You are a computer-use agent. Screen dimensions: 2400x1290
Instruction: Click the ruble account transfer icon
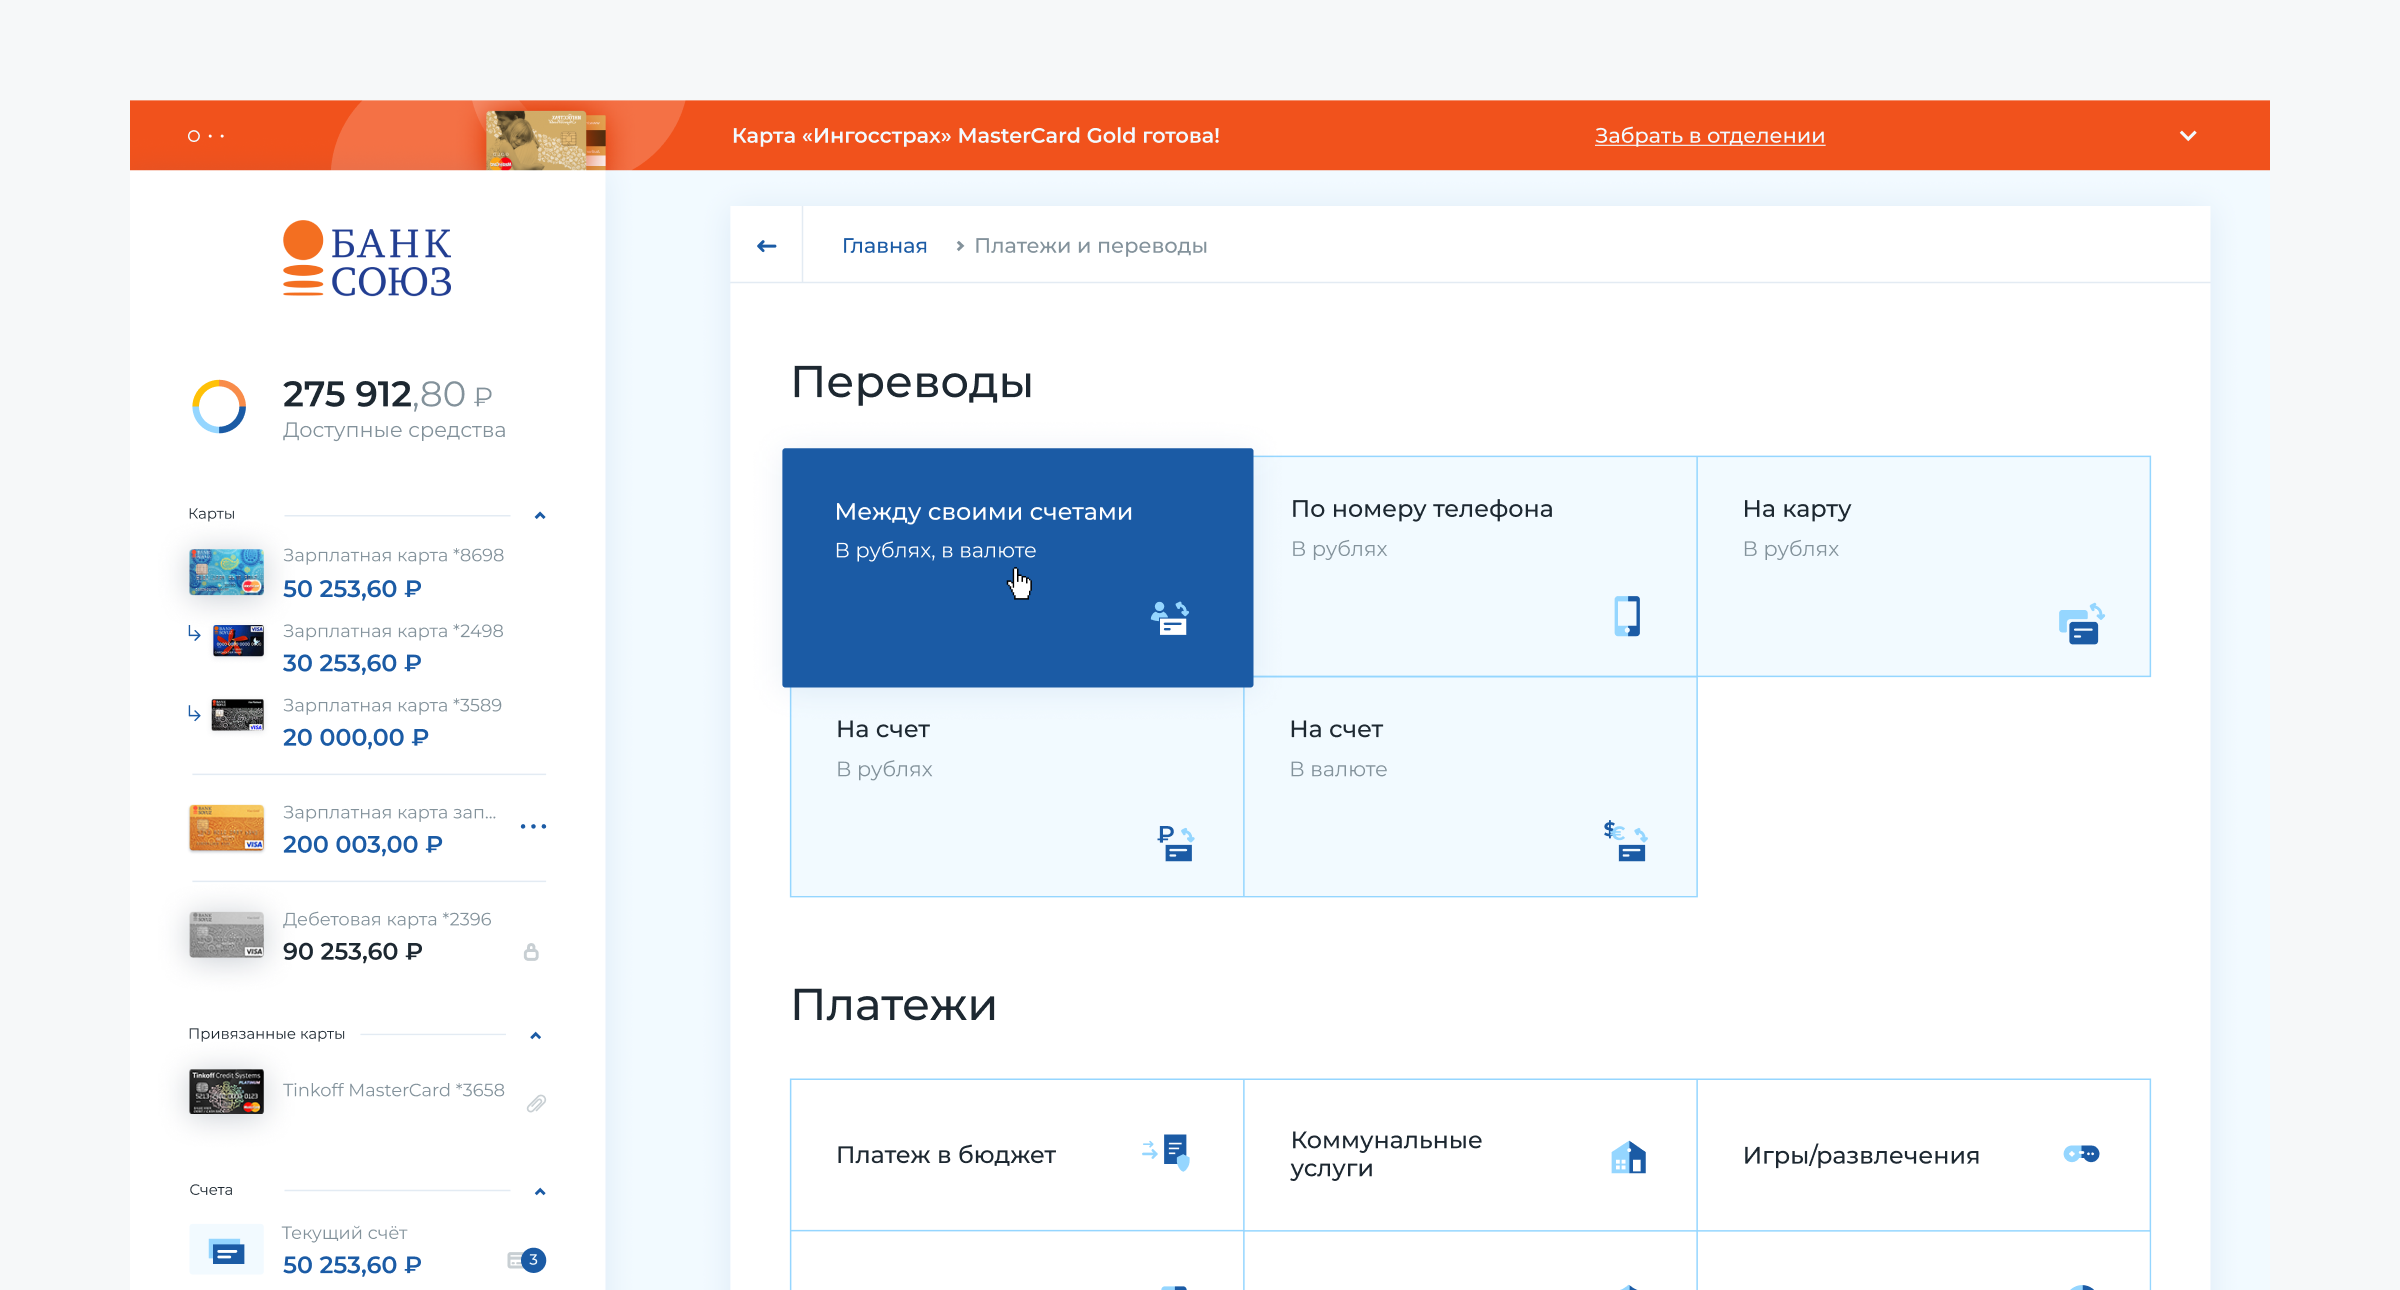(x=1176, y=843)
